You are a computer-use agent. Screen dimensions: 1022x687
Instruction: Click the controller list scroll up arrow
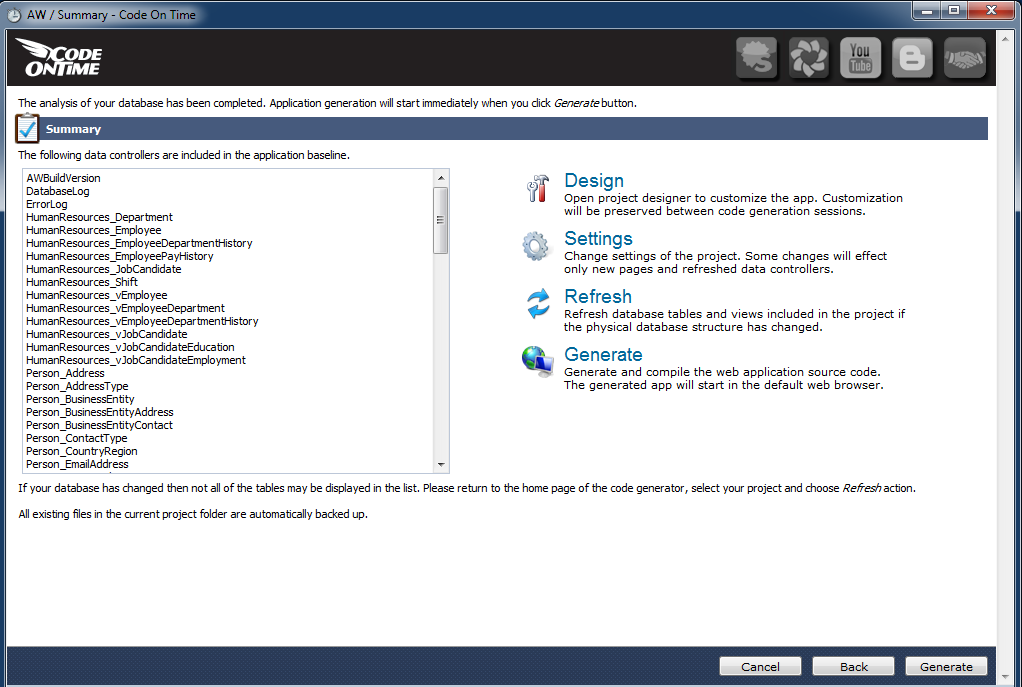pyautogui.click(x=441, y=178)
